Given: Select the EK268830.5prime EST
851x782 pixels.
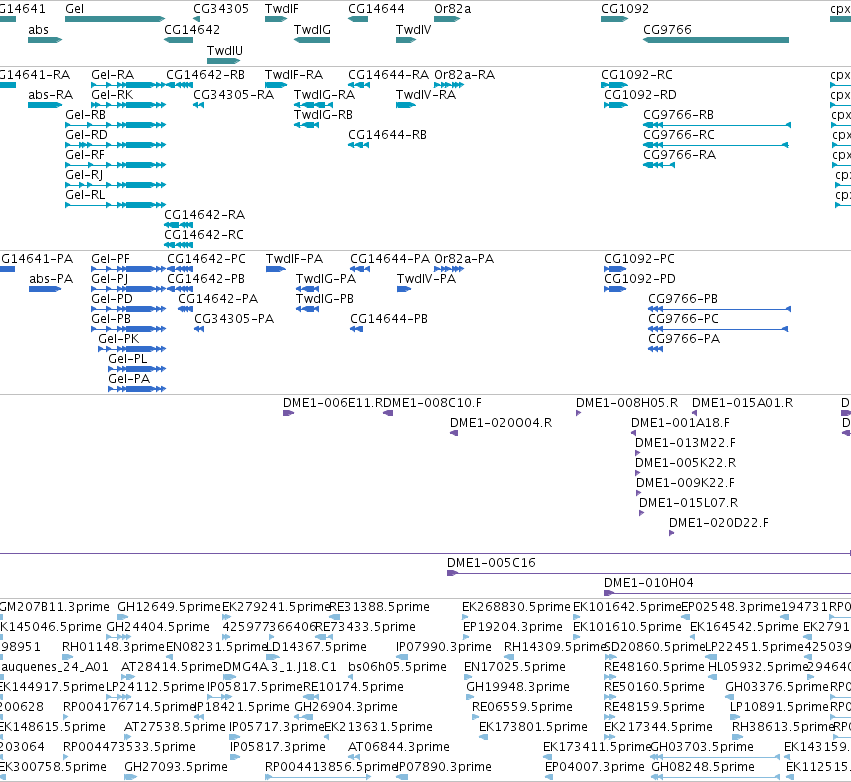Looking at the screenshot, I should coord(465,616).
